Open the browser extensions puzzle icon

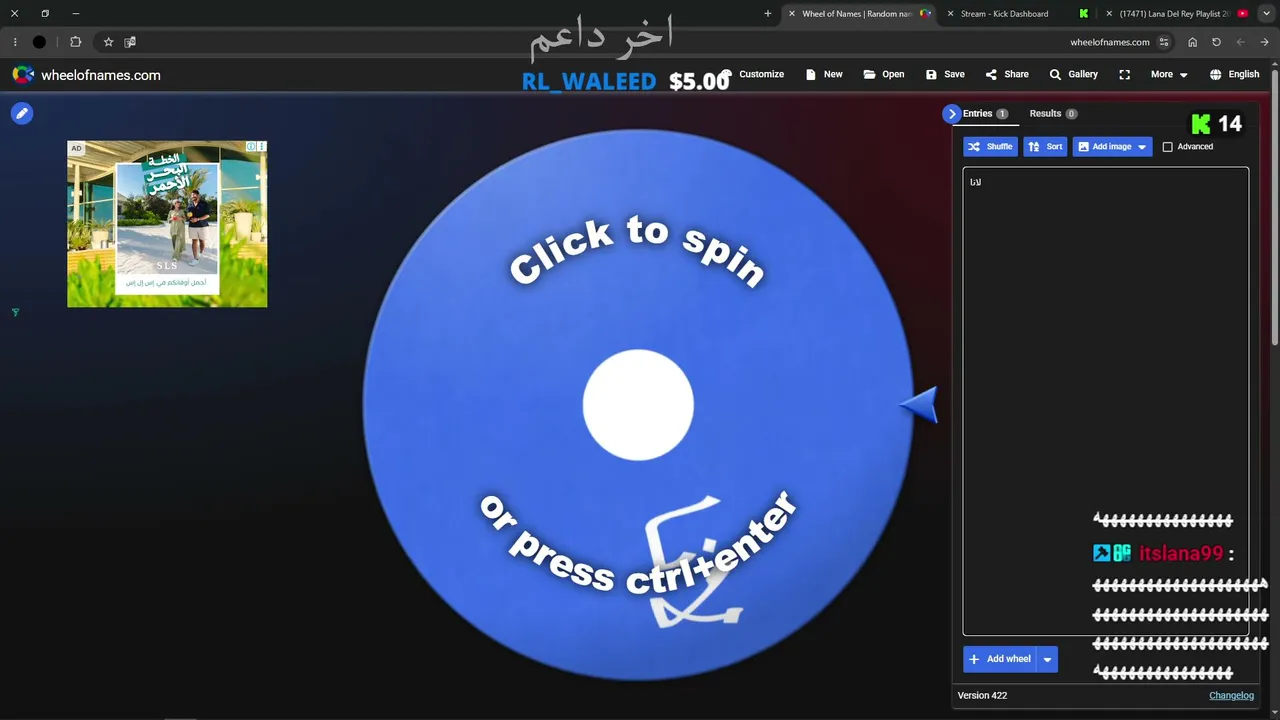[x=75, y=42]
